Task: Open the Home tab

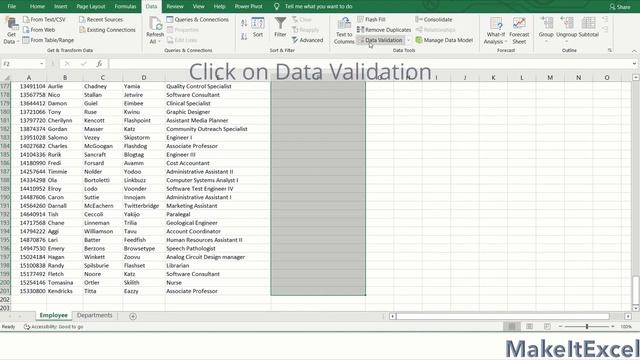Action: tap(37, 6)
